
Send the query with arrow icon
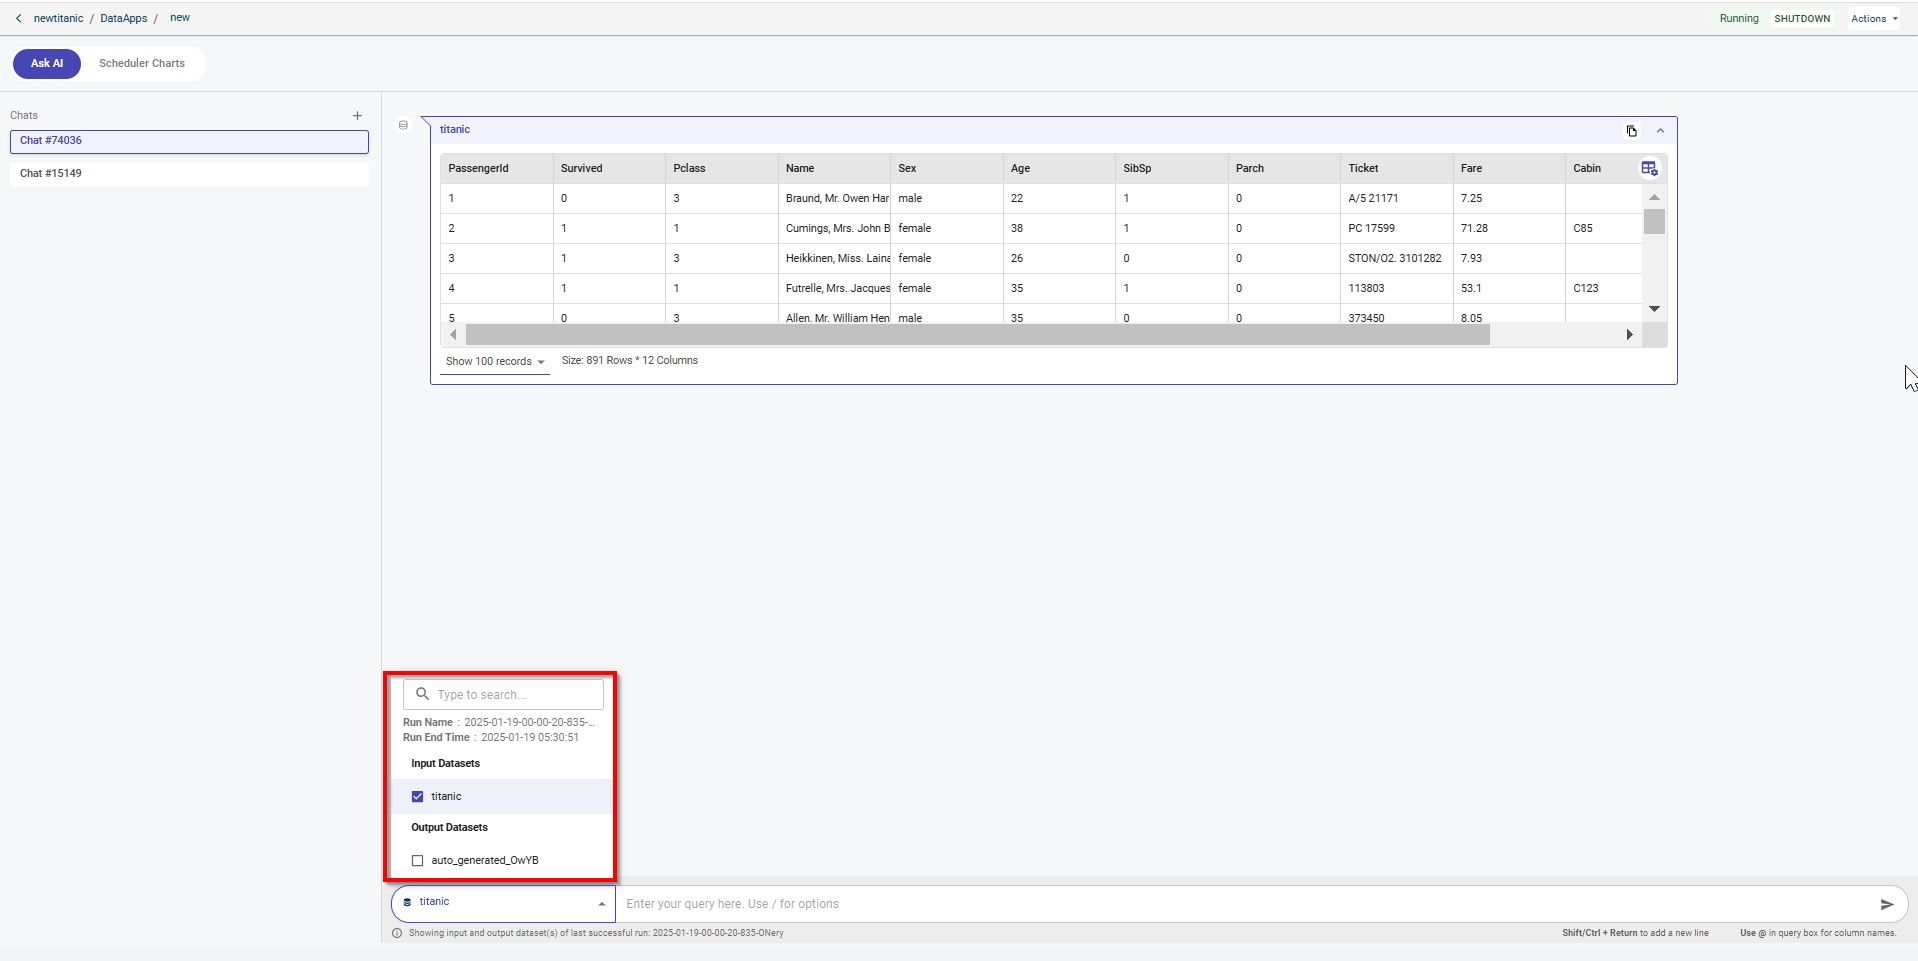(x=1886, y=904)
